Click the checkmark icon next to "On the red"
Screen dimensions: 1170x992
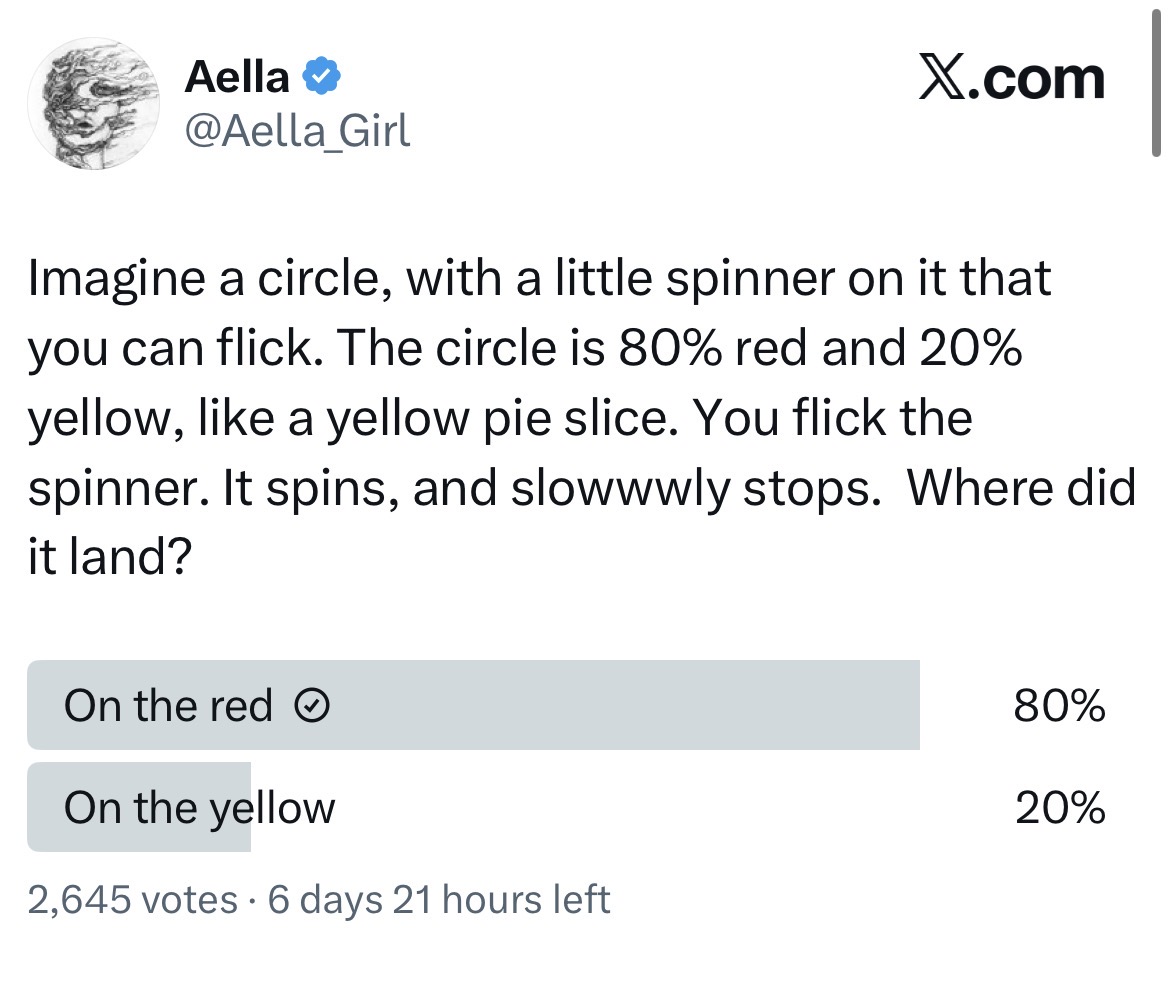click(312, 707)
